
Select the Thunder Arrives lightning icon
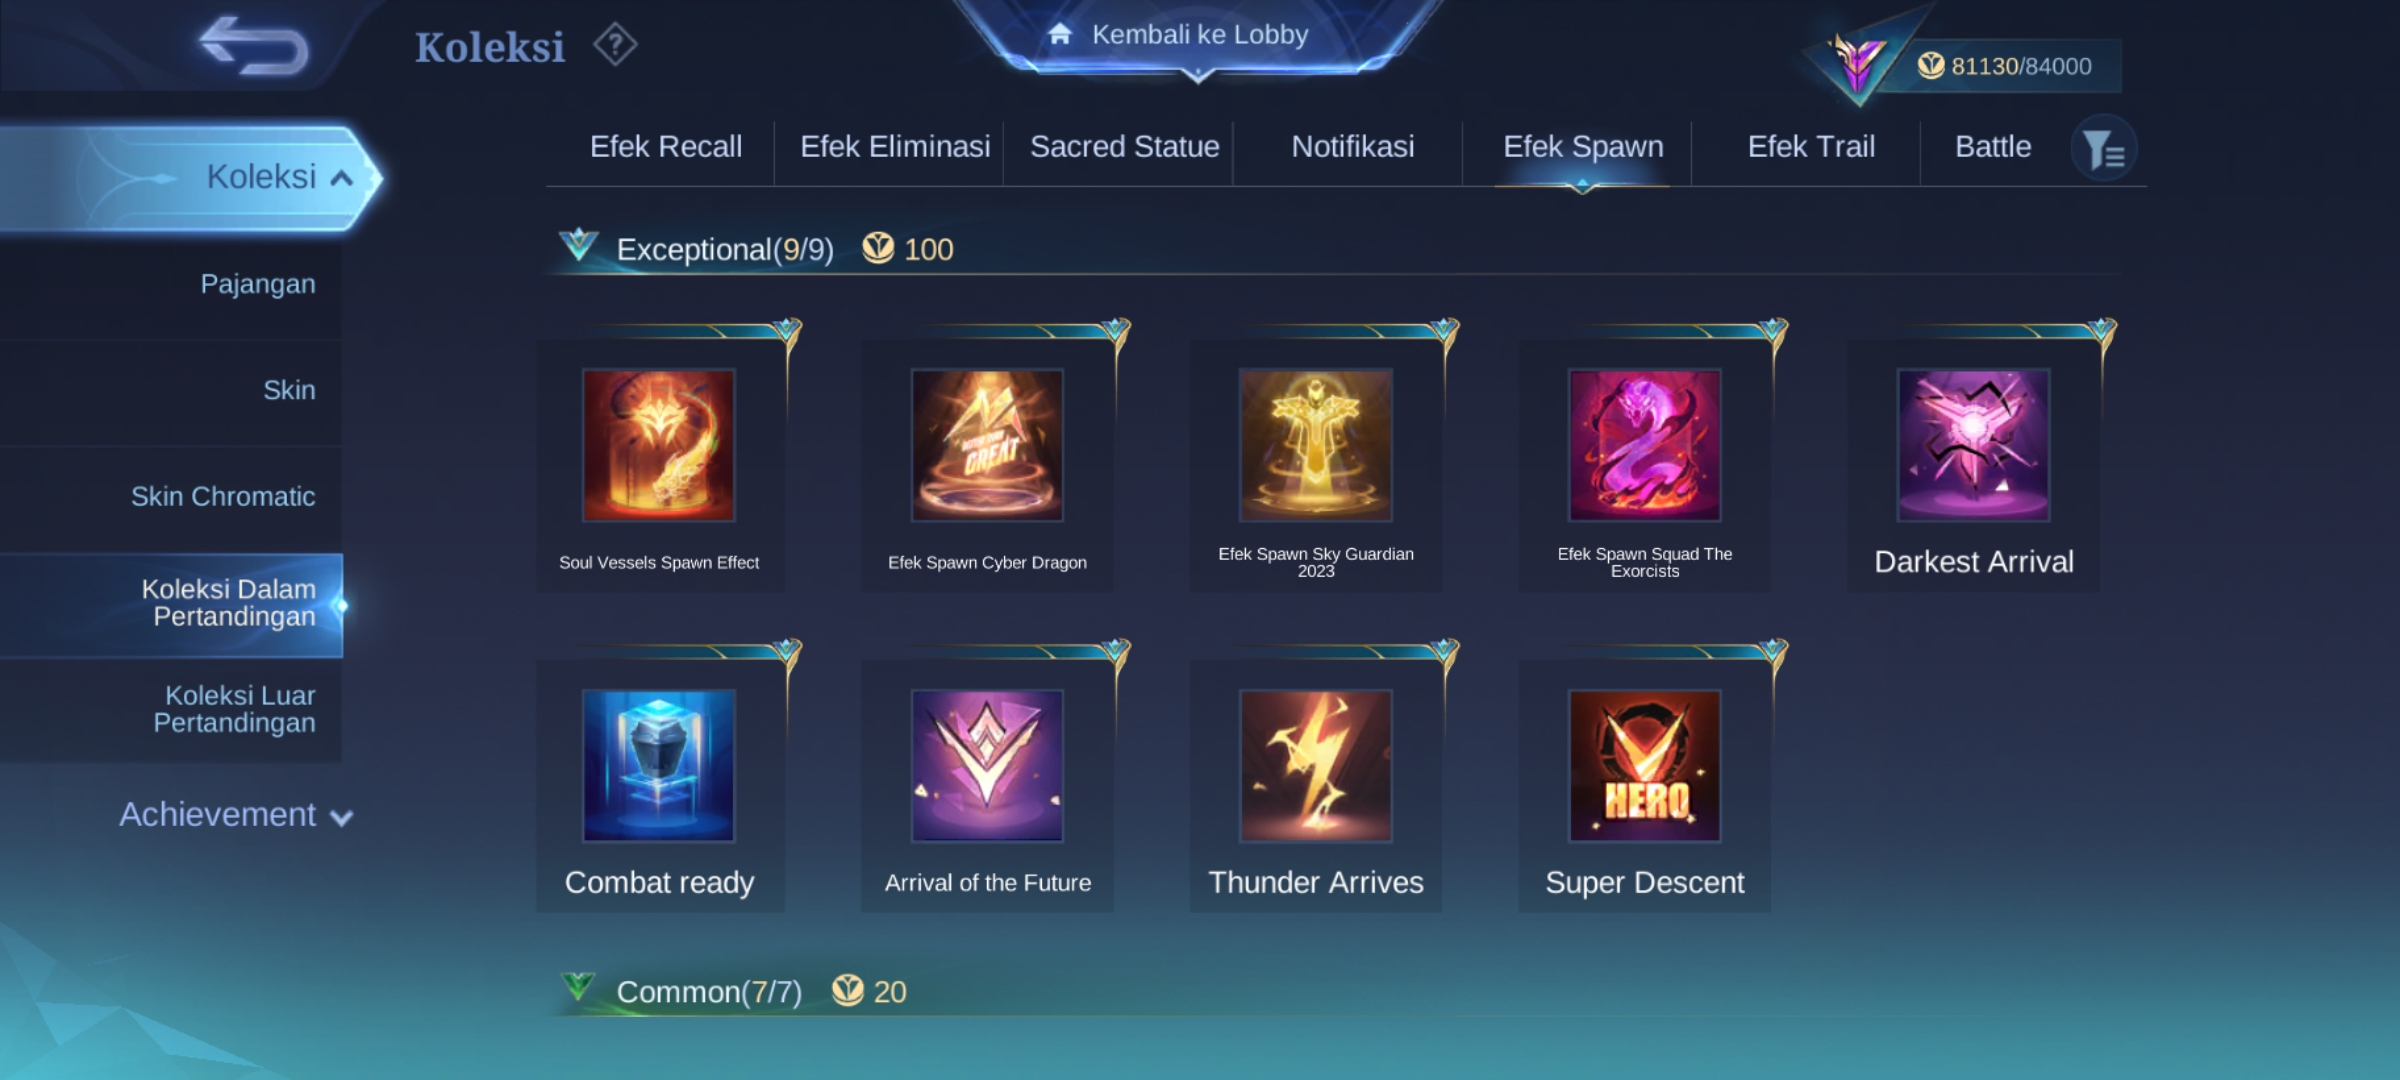click(1316, 765)
